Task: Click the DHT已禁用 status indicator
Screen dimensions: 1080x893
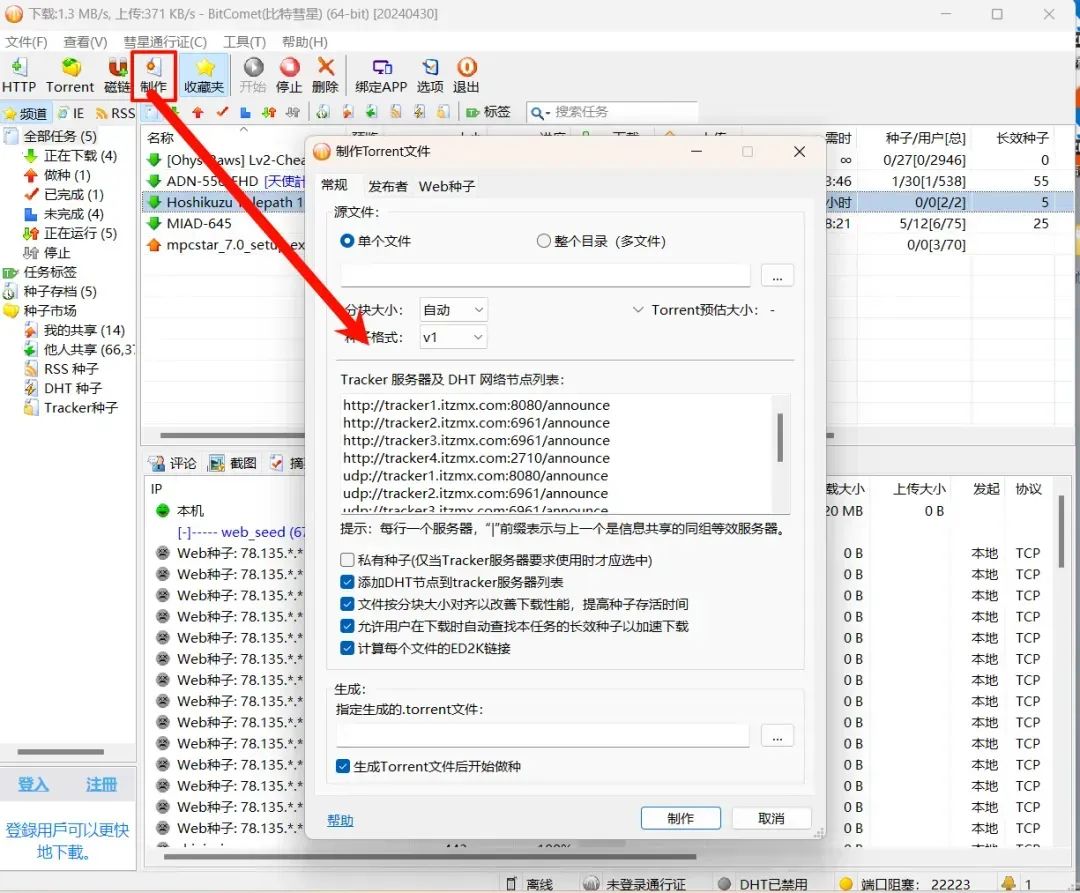Action: pyautogui.click(x=724, y=883)
